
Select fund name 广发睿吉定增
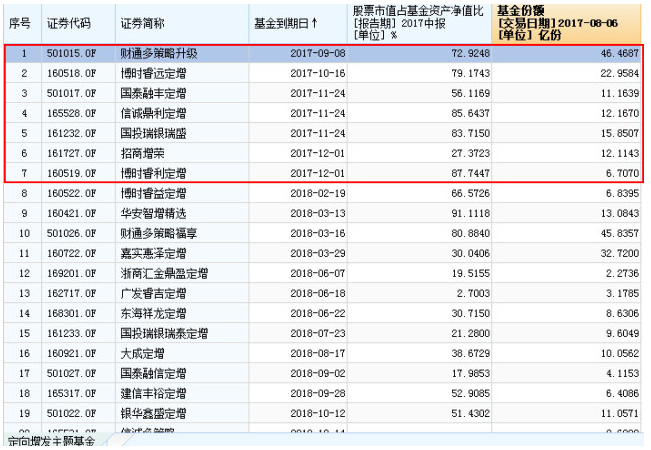coord(153,293)
